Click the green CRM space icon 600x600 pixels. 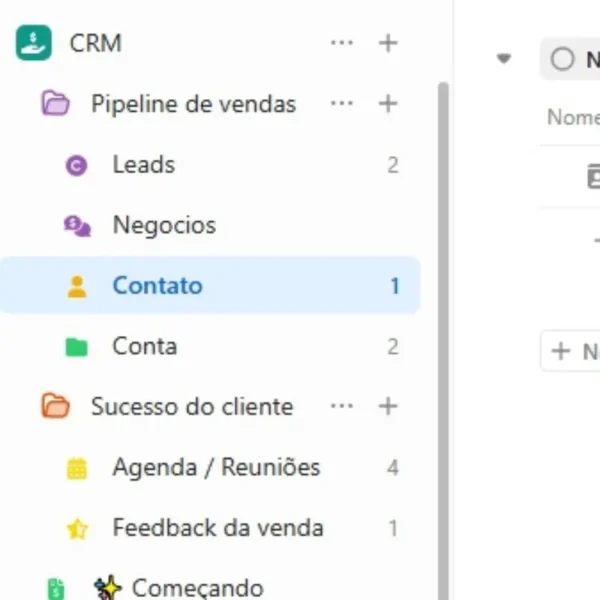(33, 43)
